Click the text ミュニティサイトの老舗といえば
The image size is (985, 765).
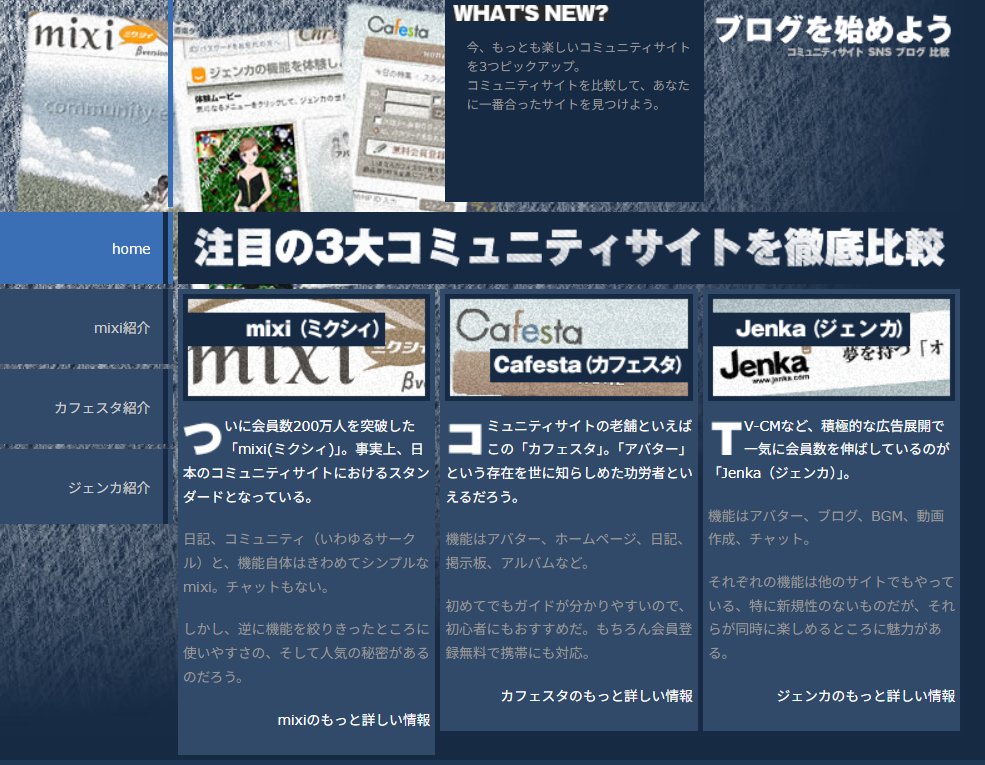pos(589,426)
